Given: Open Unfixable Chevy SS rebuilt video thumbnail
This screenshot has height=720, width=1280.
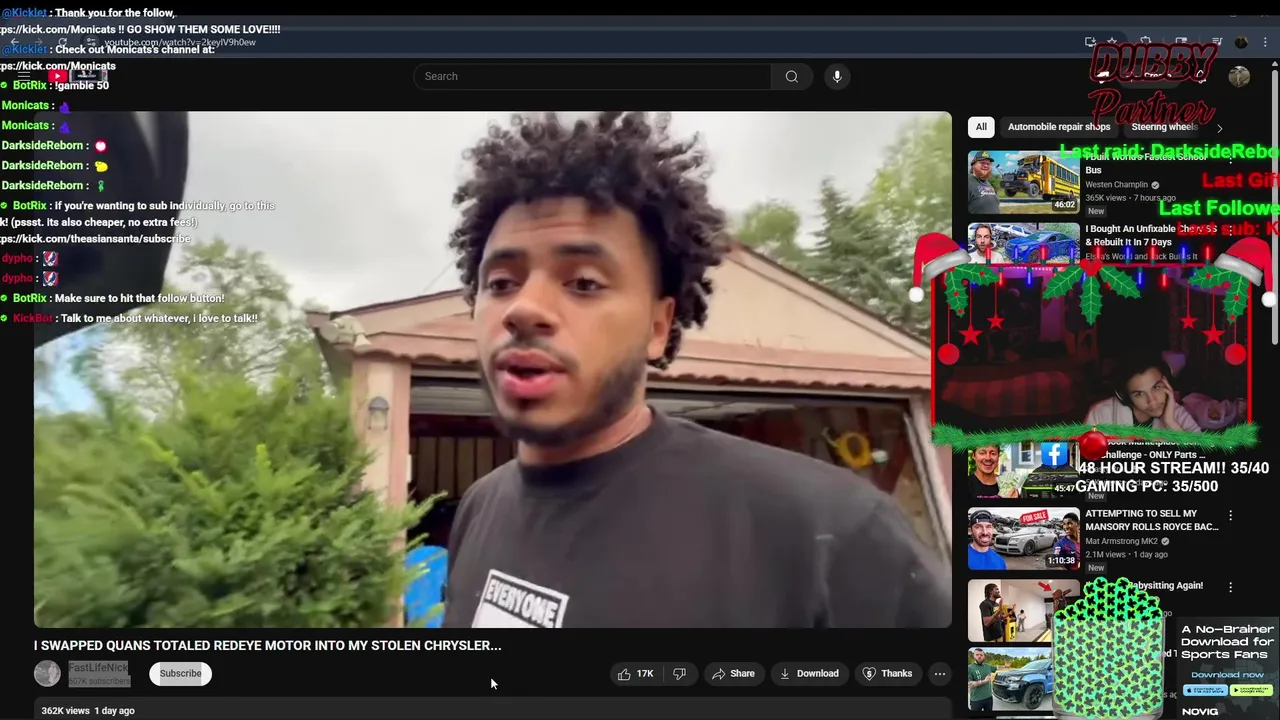Looking at the screenshot, I should point(1023,245).
